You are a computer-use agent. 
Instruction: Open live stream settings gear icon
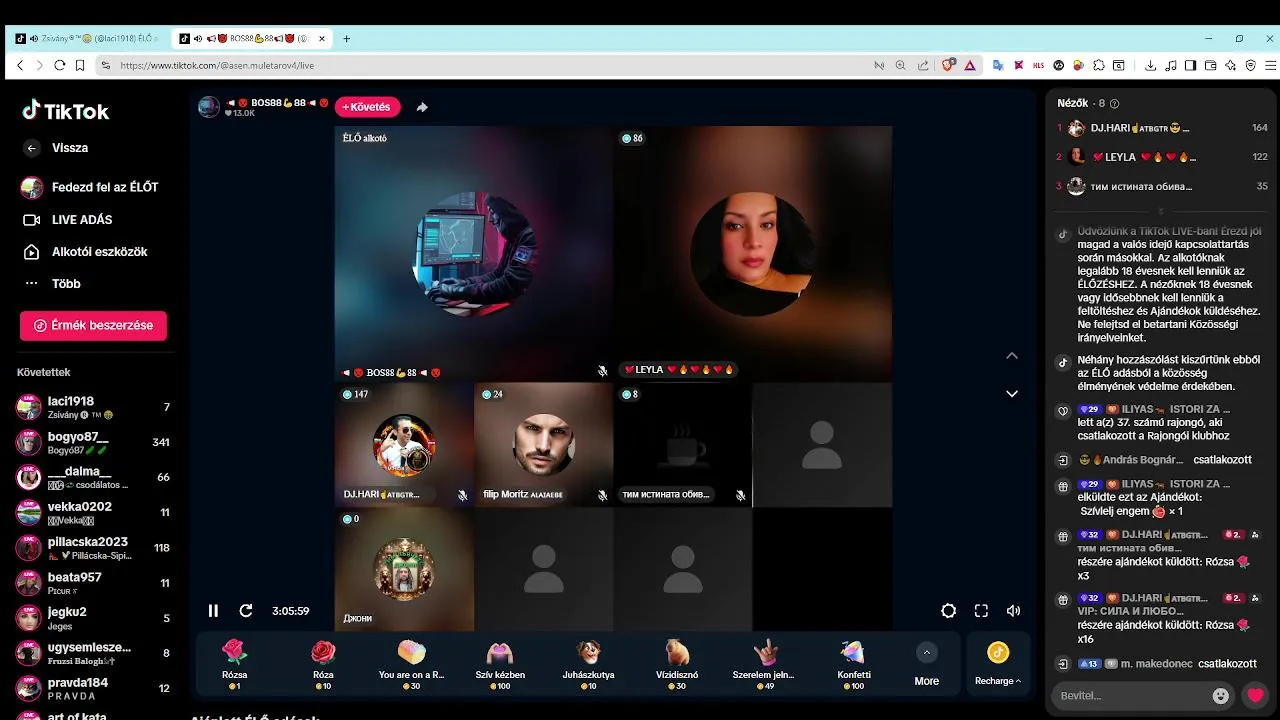coord(948,611)
